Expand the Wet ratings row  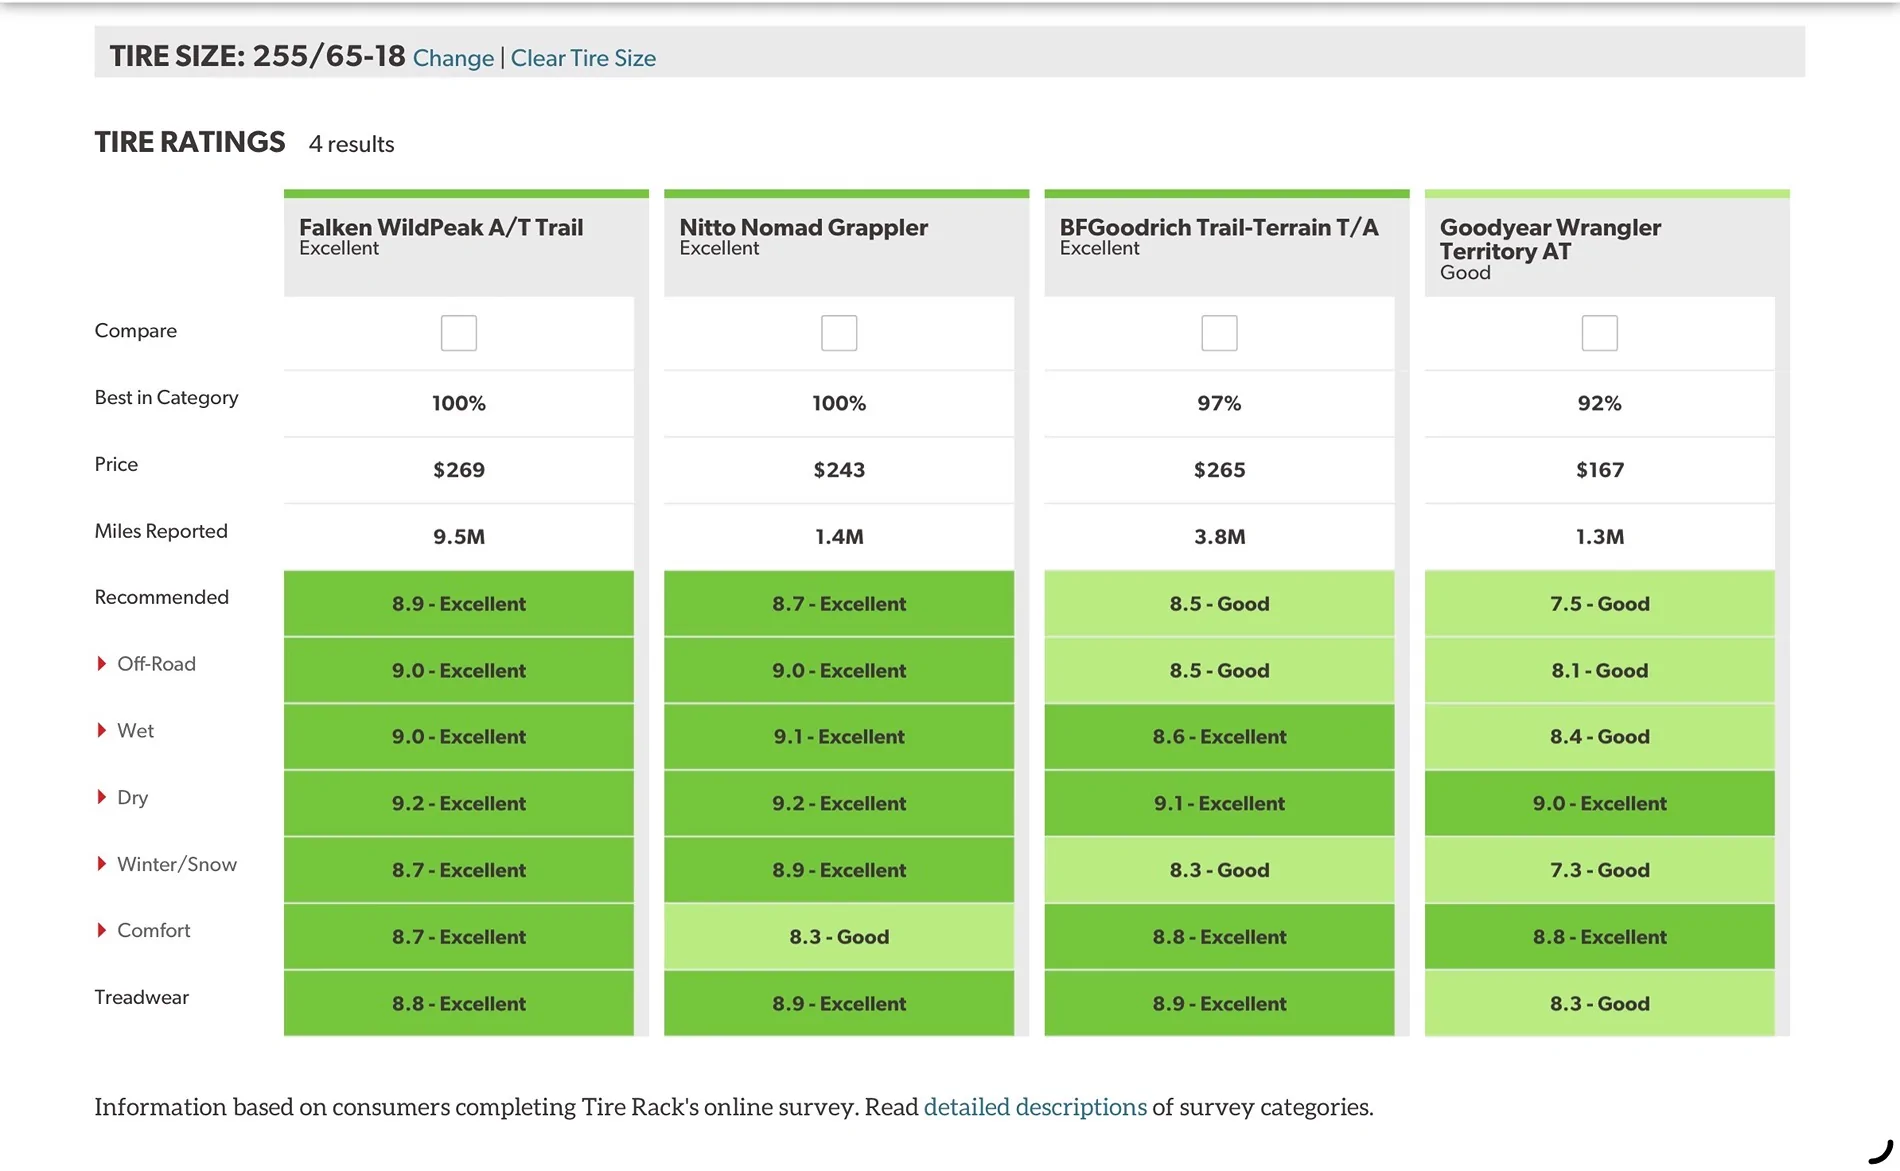click(125, 731)
